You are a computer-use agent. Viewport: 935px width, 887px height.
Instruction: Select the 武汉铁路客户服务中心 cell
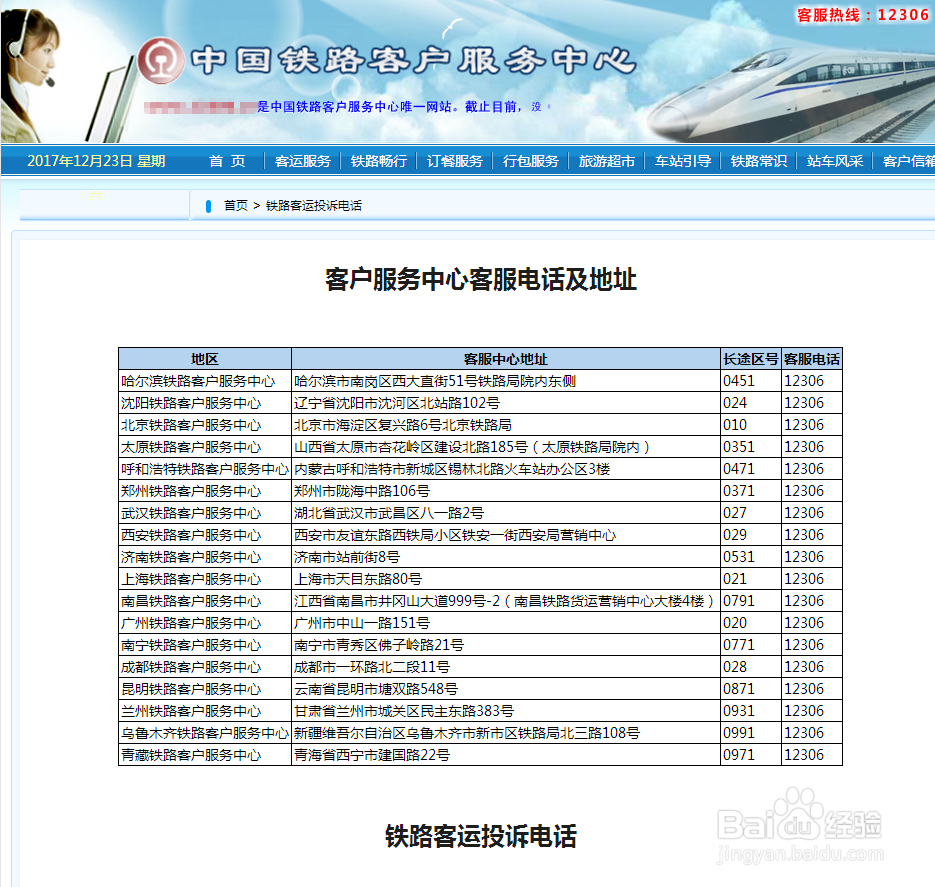click(x=205, y=513)
